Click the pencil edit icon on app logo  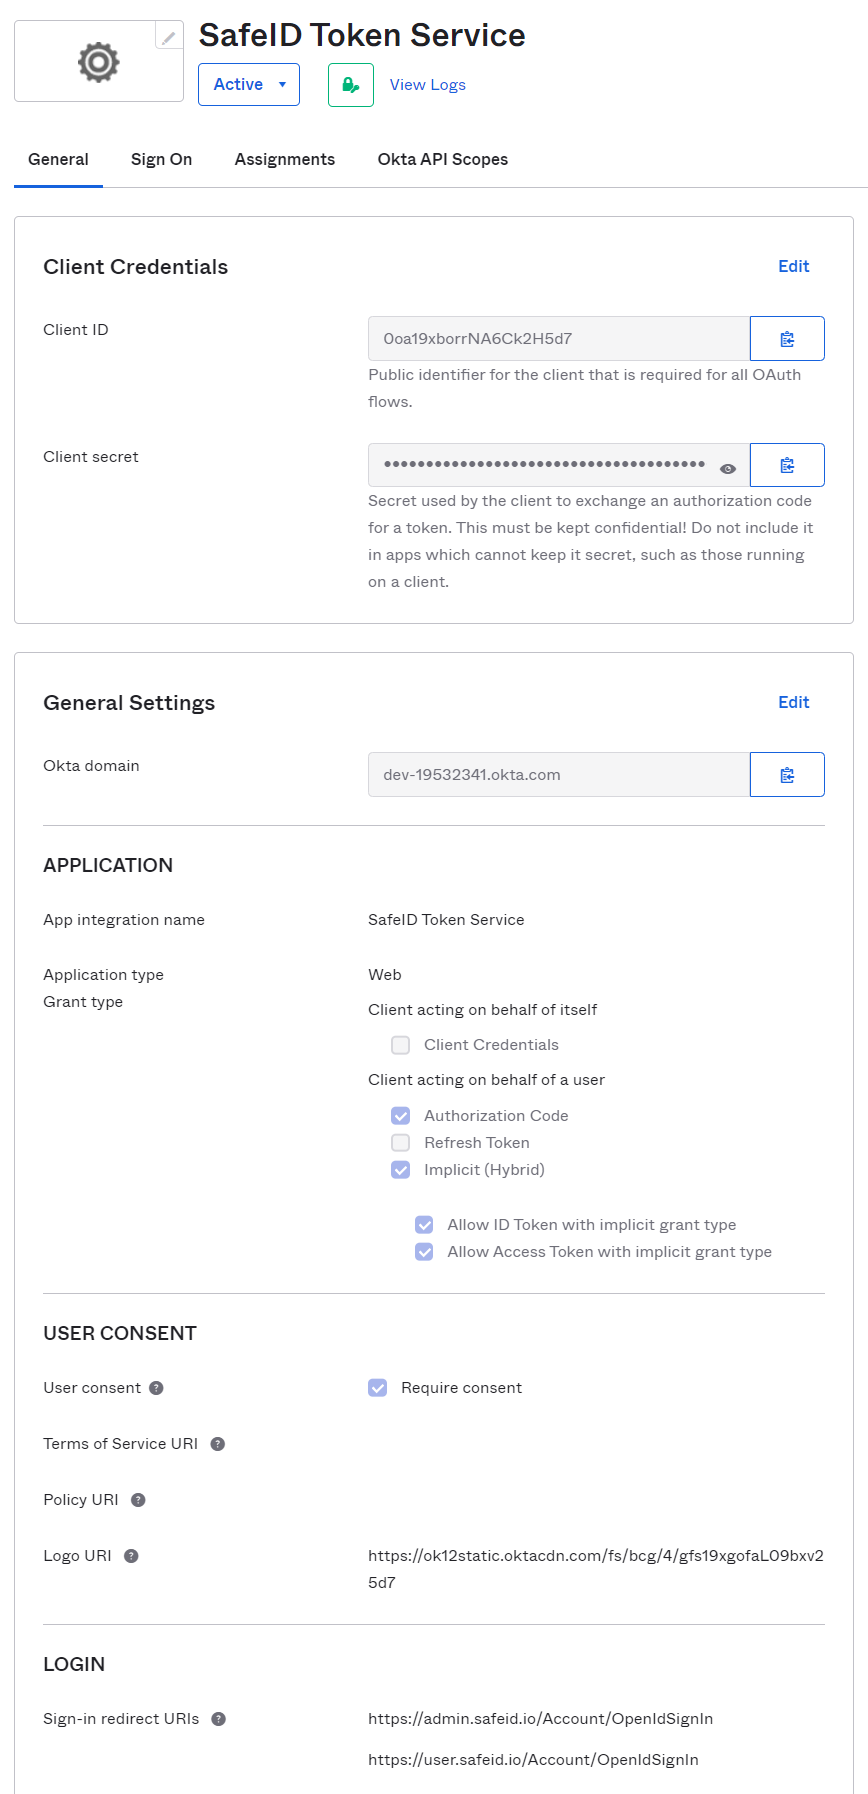(169, 37)
